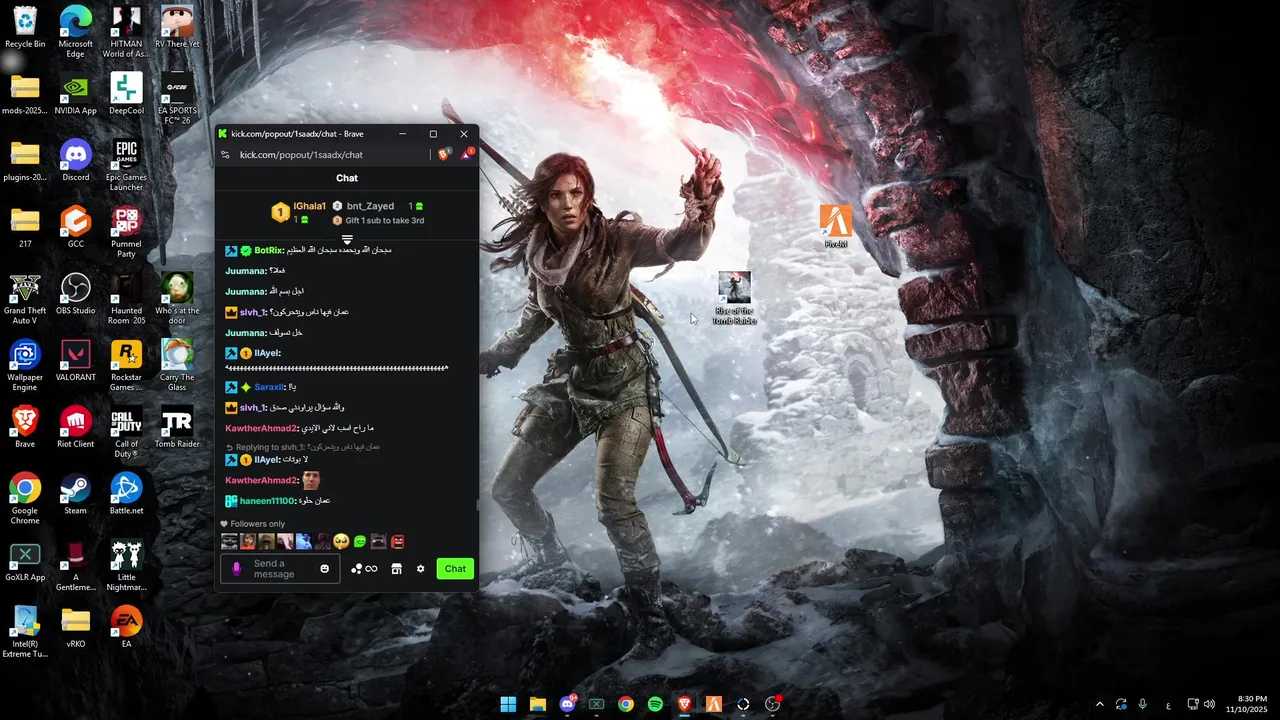This screenshot has width=1280, height=720.
Task: Select the FiveM desktop shortcut
Action: click(836, 227)
